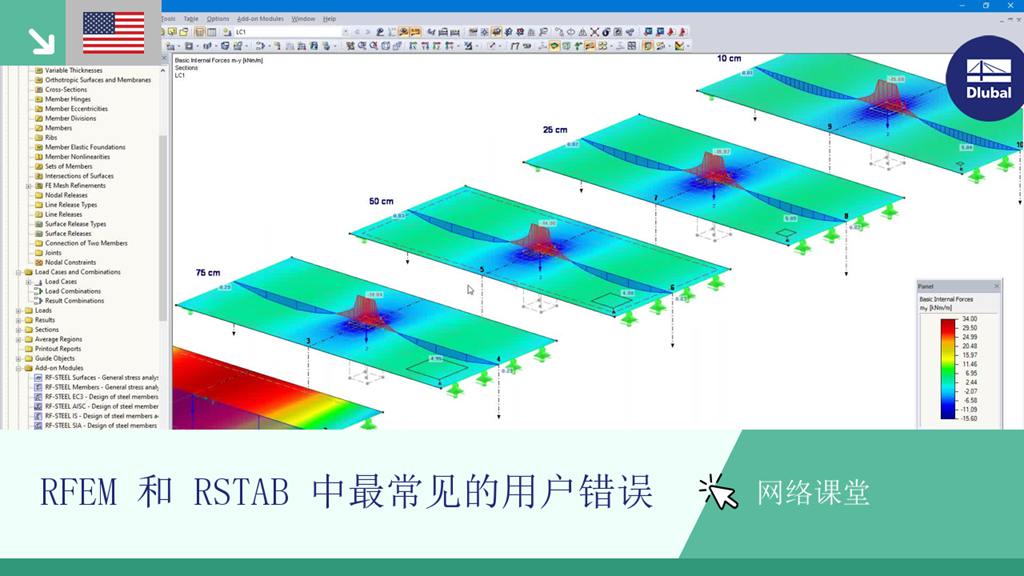Click the previous load case arrow
The width and height of the screenshot is (1024, 576).
click(x=357, y=31)
